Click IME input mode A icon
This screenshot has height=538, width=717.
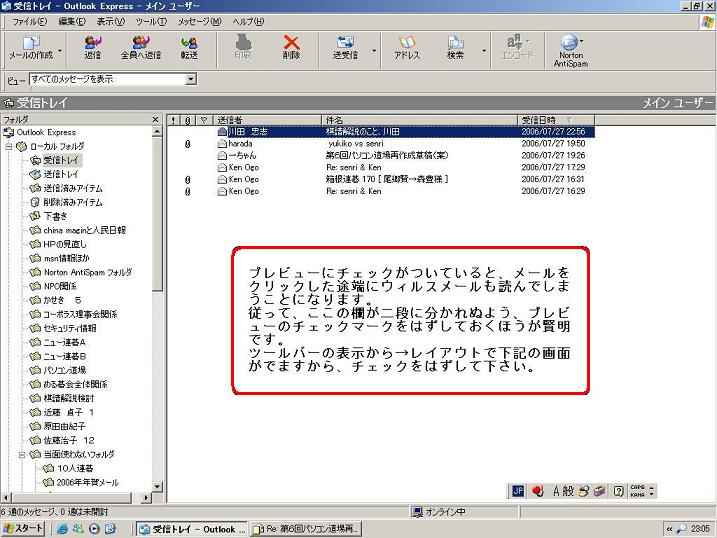coord(556,491)
